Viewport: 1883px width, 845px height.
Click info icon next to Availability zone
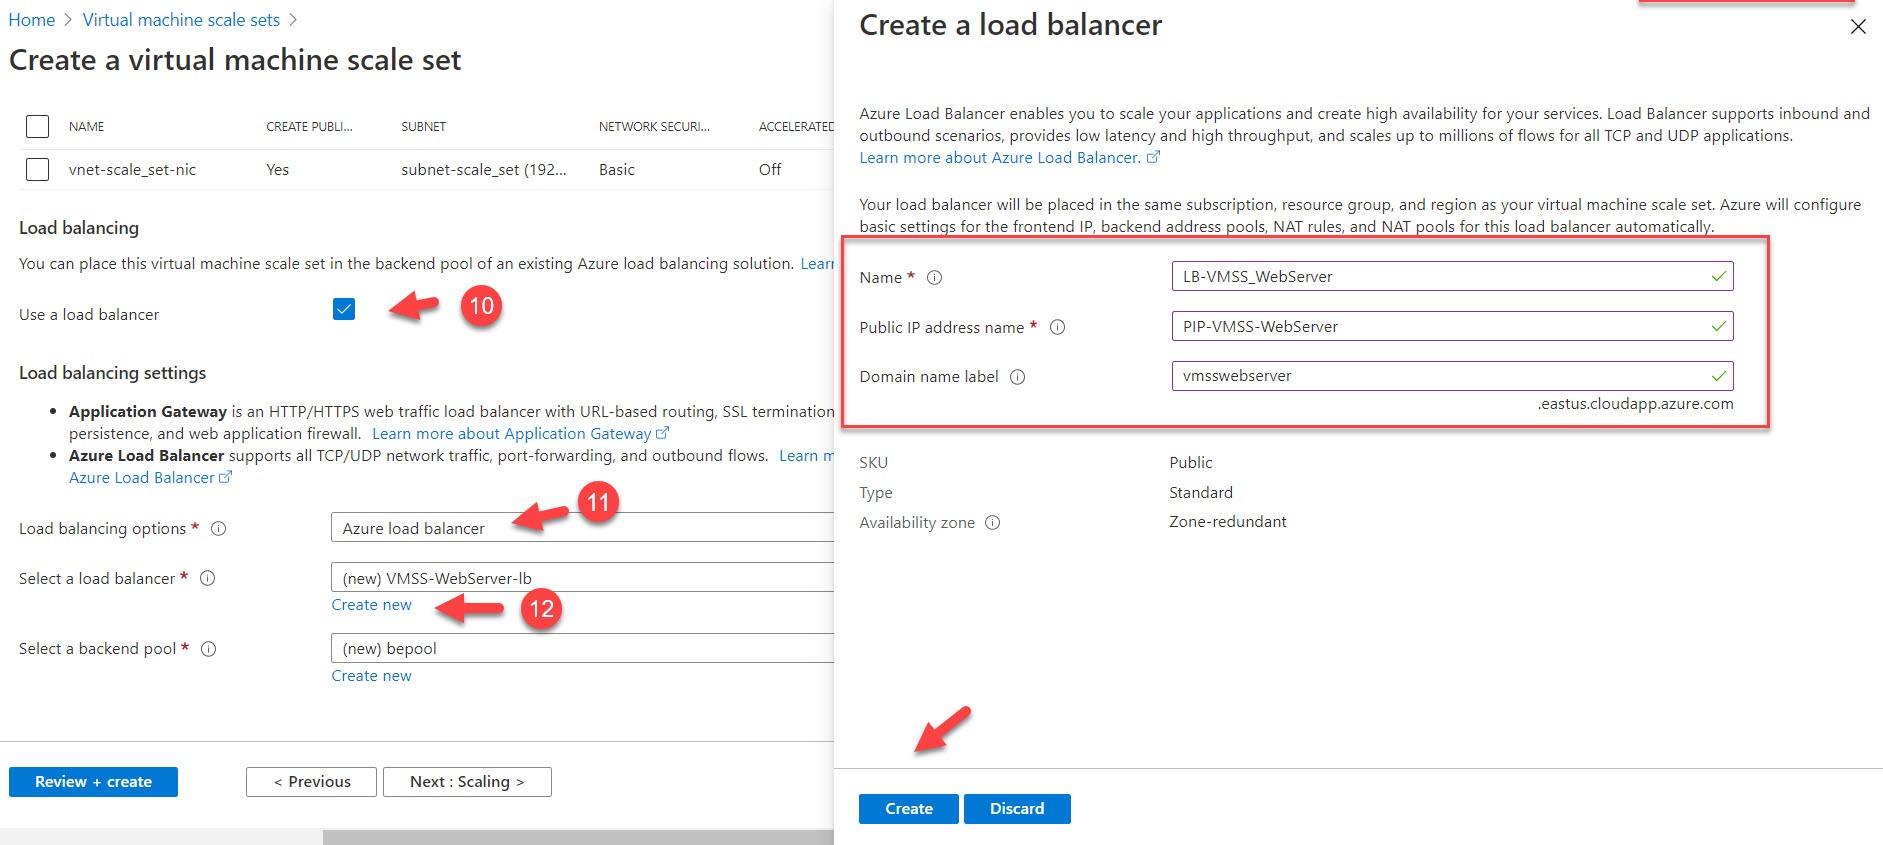(x=992, y=523)
